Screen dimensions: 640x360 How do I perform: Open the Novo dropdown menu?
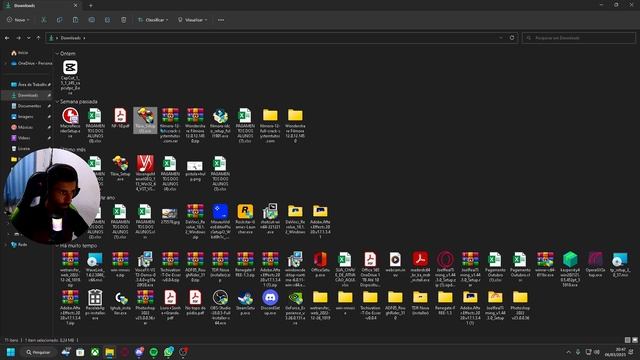[18, 20]
